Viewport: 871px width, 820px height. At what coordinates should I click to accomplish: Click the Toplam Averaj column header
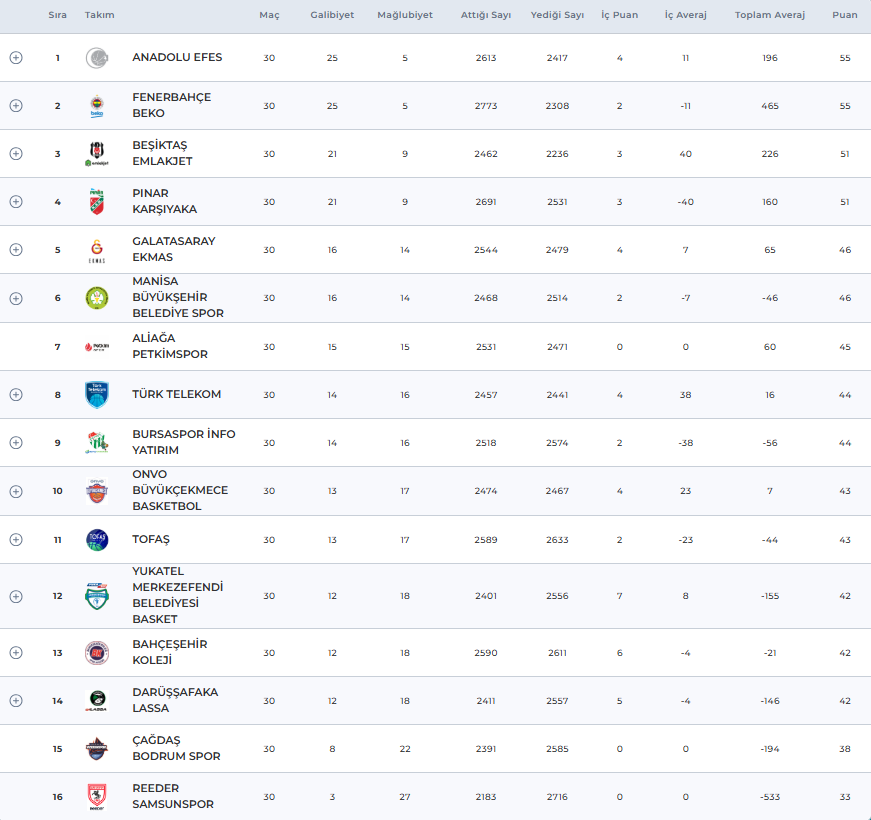[769, 16]
